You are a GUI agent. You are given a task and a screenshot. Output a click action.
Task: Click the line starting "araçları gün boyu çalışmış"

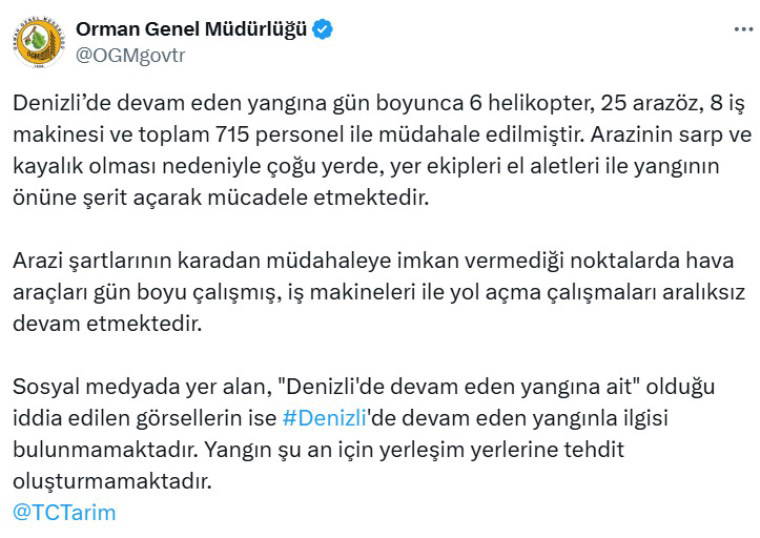tap(379, 293)
